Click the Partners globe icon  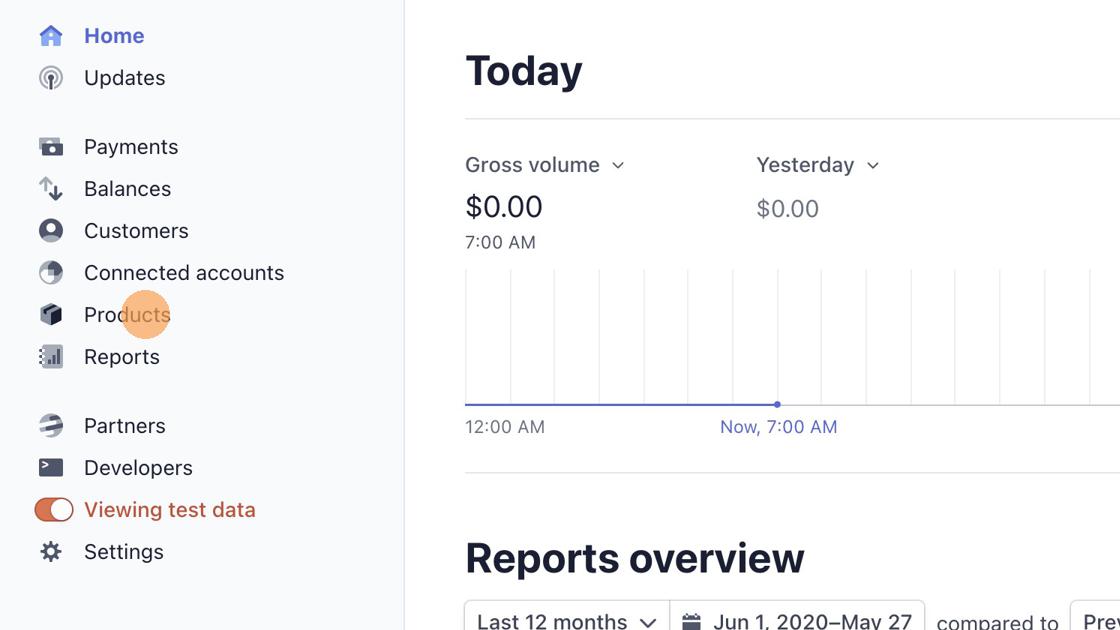coord(51,426)
